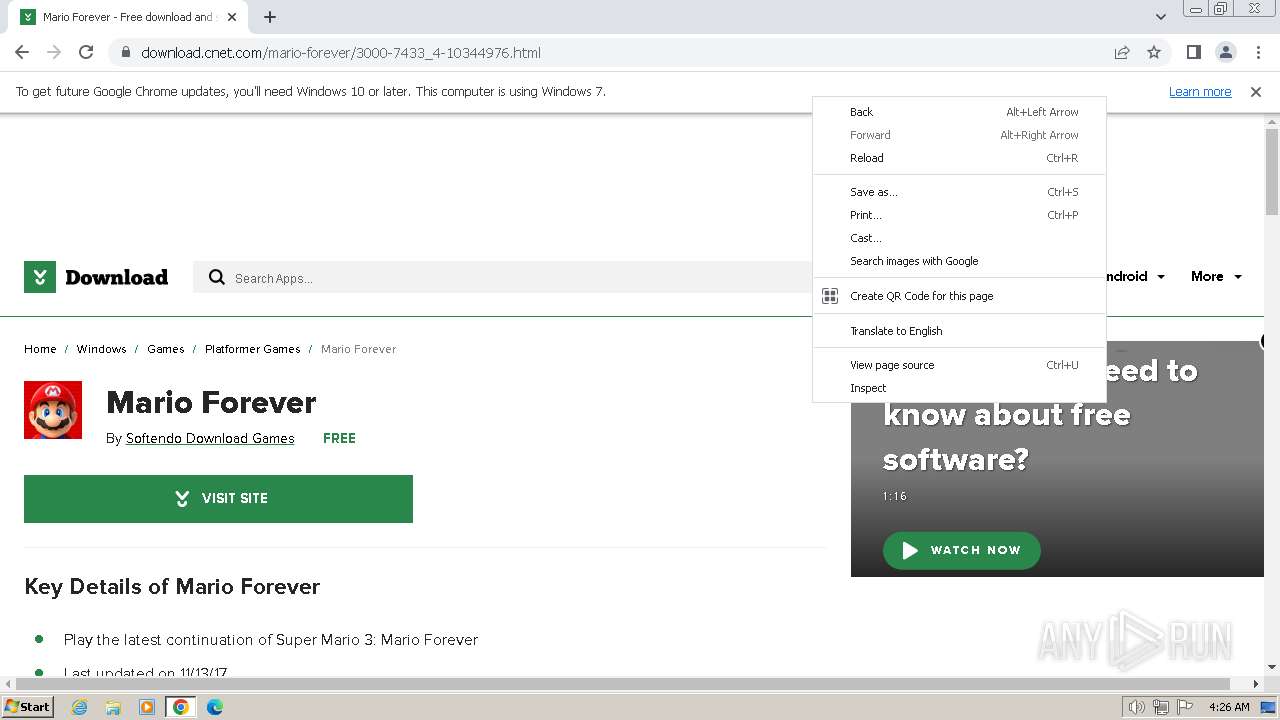Click the WATCH NOW video button

(961, 550)
